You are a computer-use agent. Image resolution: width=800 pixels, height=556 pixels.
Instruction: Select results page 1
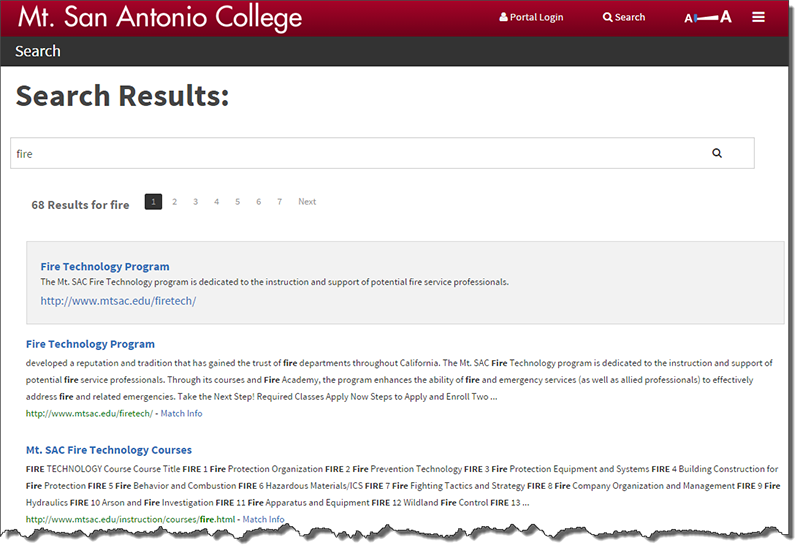(x=153, y=201)
